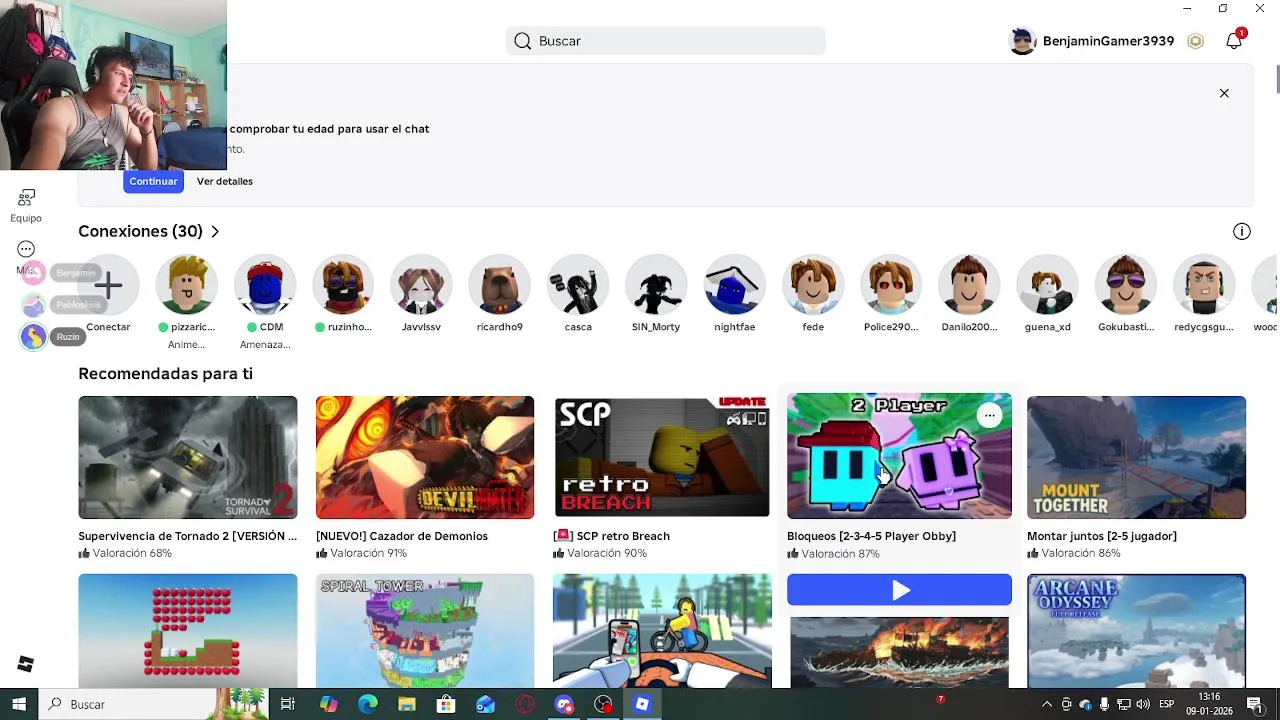Click the BenjaminGamer3939 profile avatar
Image resolution: width=1280 pixels, height=720 pixels.
pyautogui.click(x=1022, y=41)
